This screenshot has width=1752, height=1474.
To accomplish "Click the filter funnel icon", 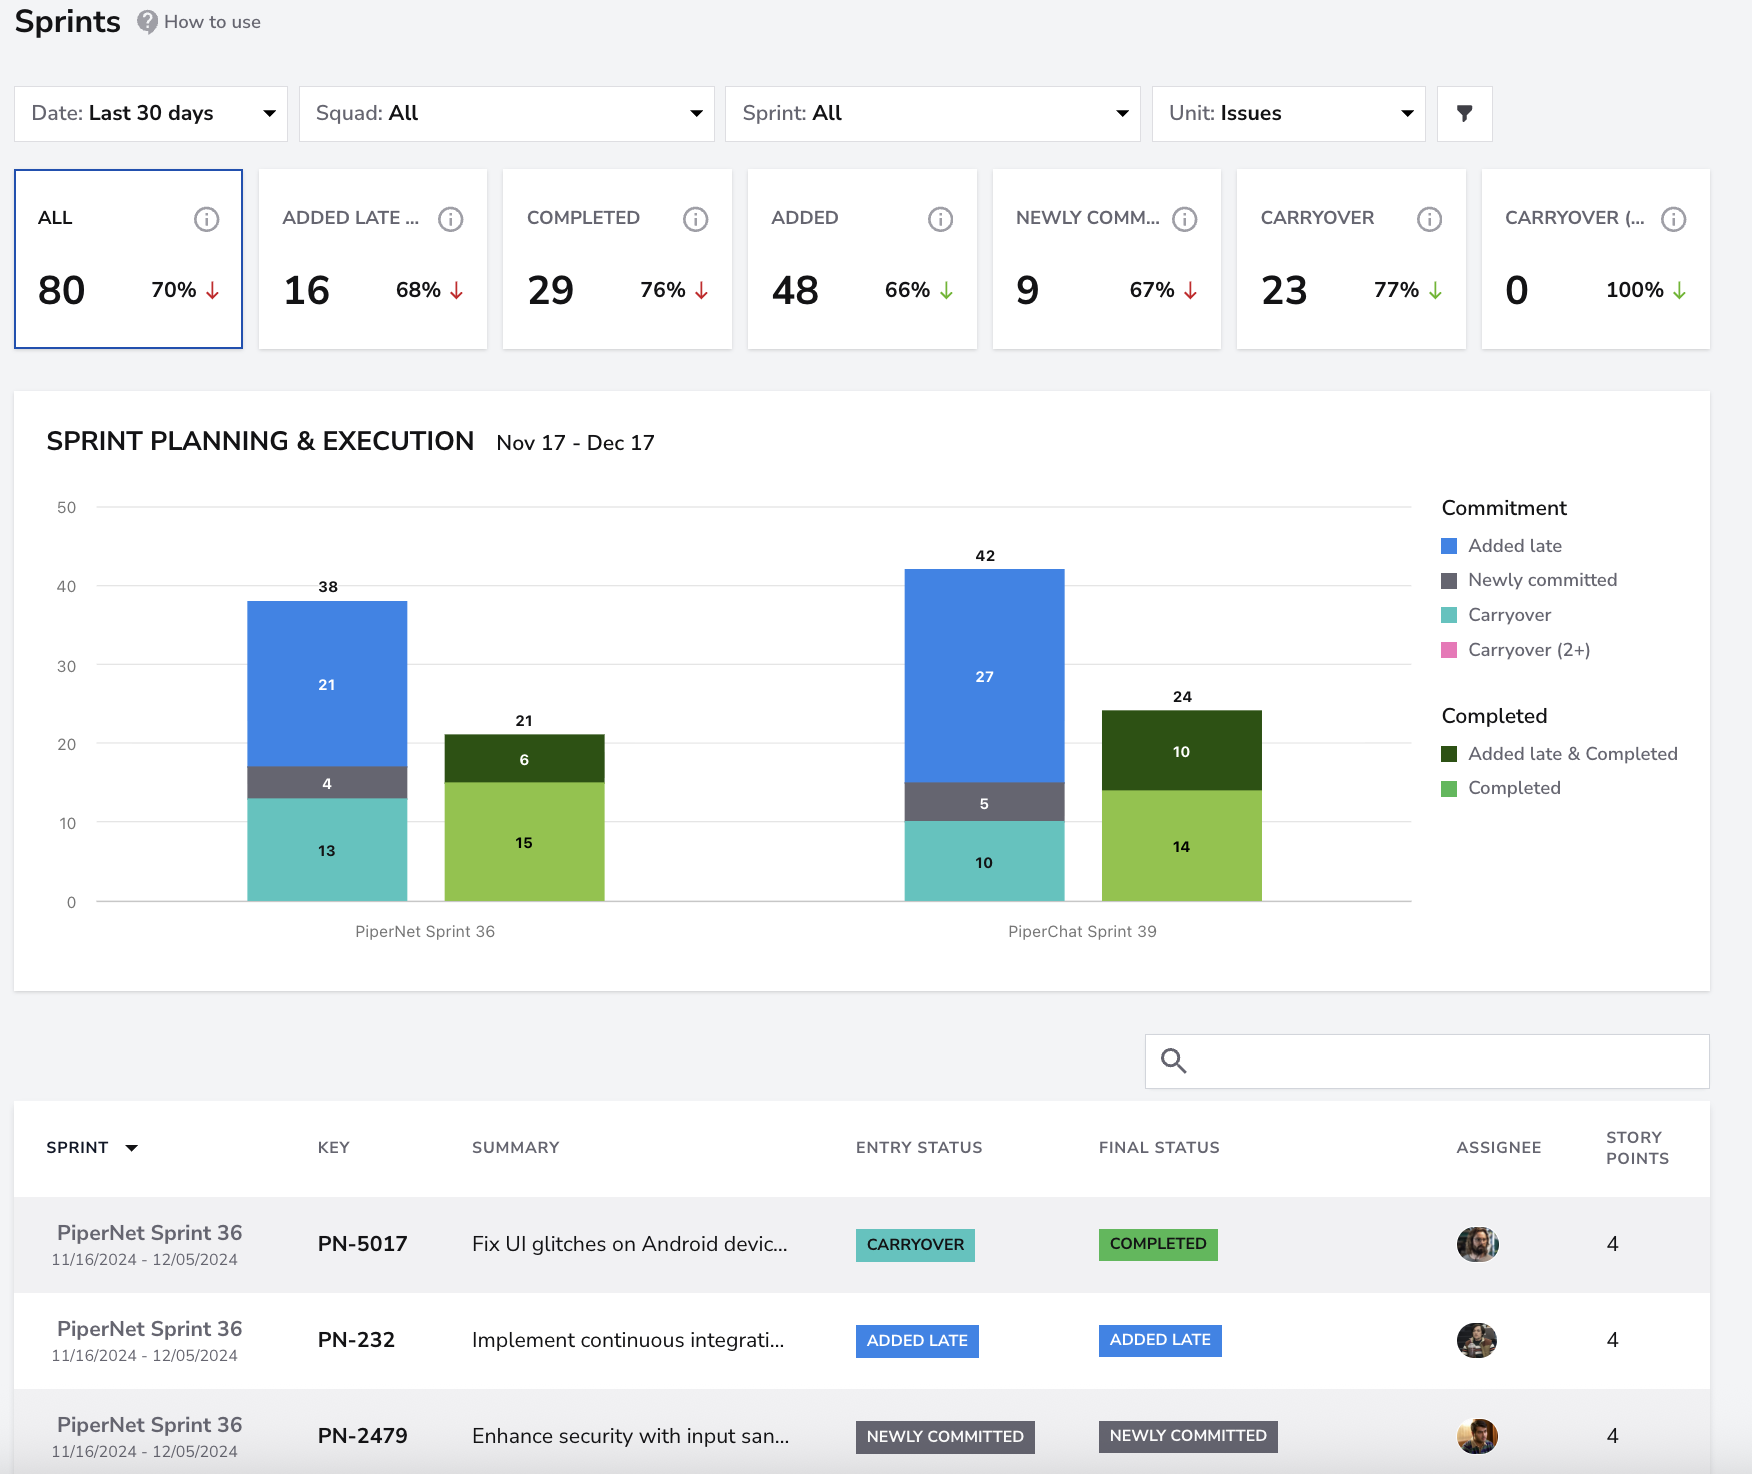I will click(1464, 113).
